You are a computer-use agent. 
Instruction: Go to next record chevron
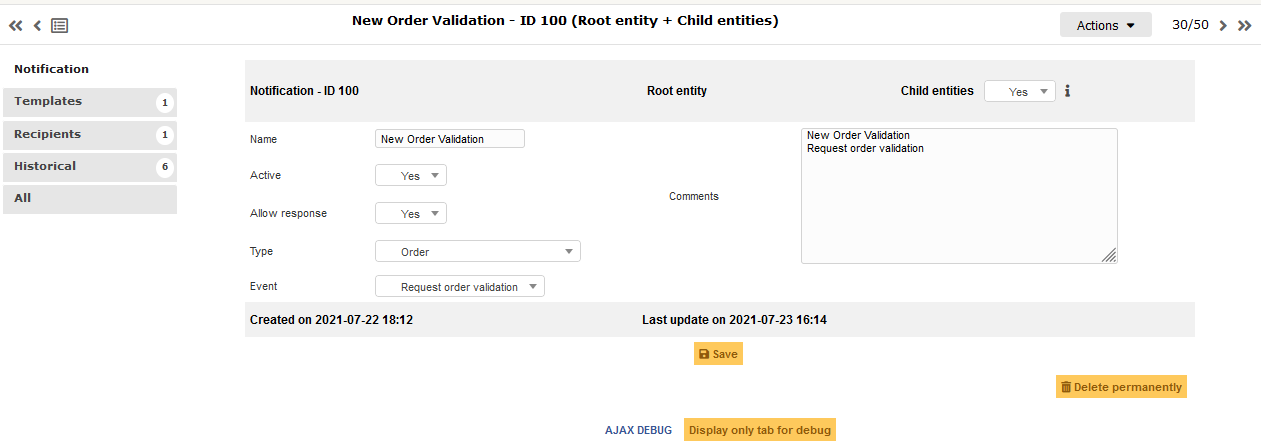click(x=1222, y=26)
